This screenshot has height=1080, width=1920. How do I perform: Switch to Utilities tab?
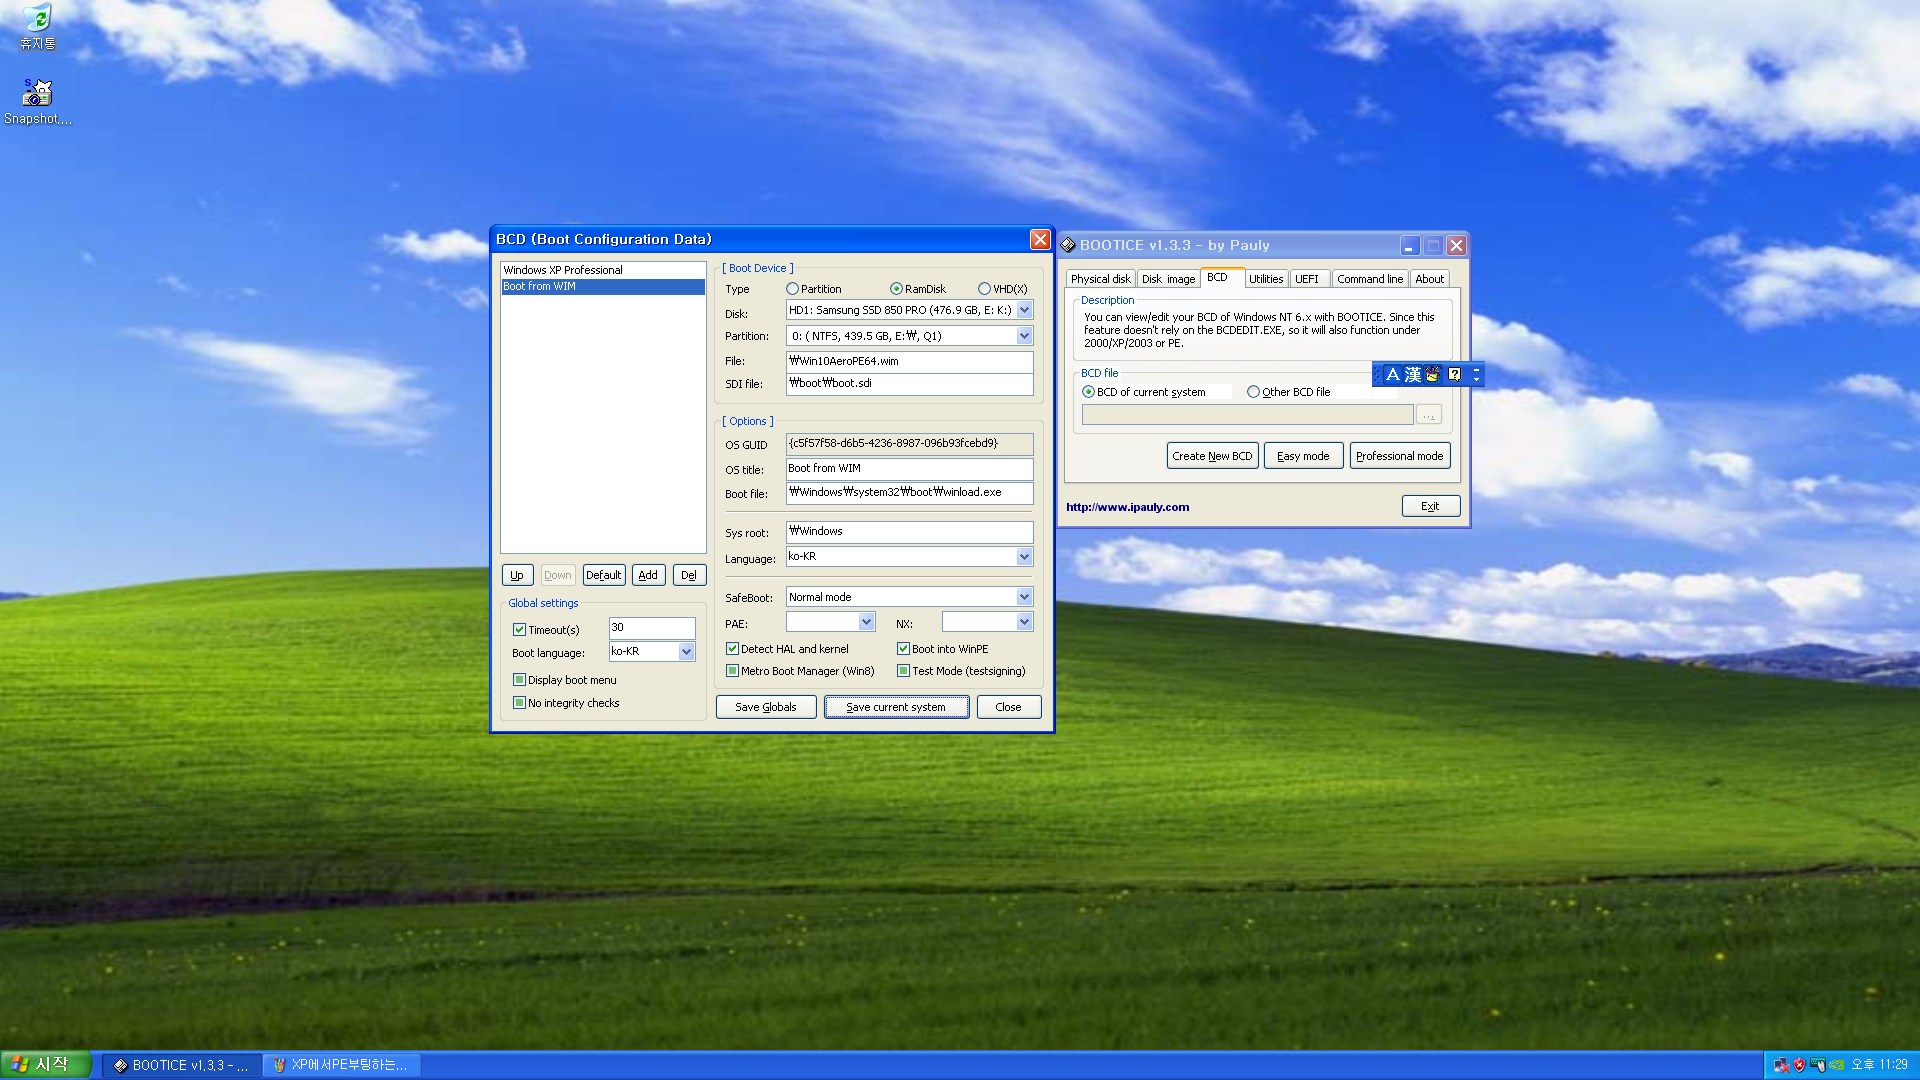1265,279
